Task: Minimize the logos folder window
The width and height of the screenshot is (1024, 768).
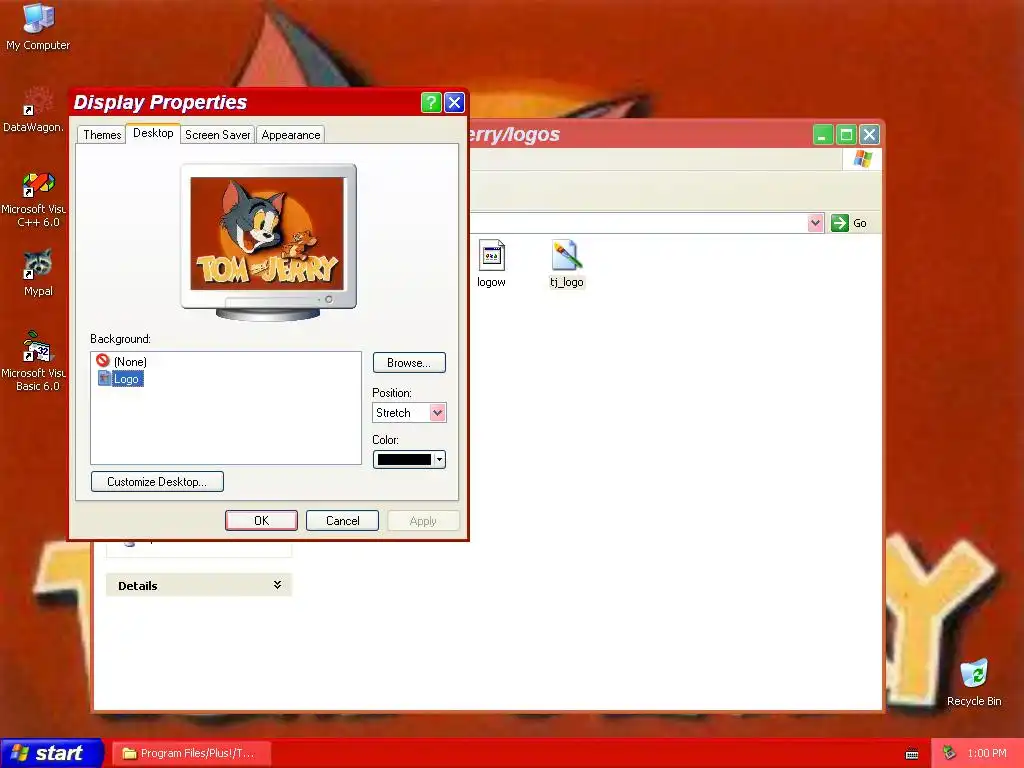Action: tap(823, 135)
